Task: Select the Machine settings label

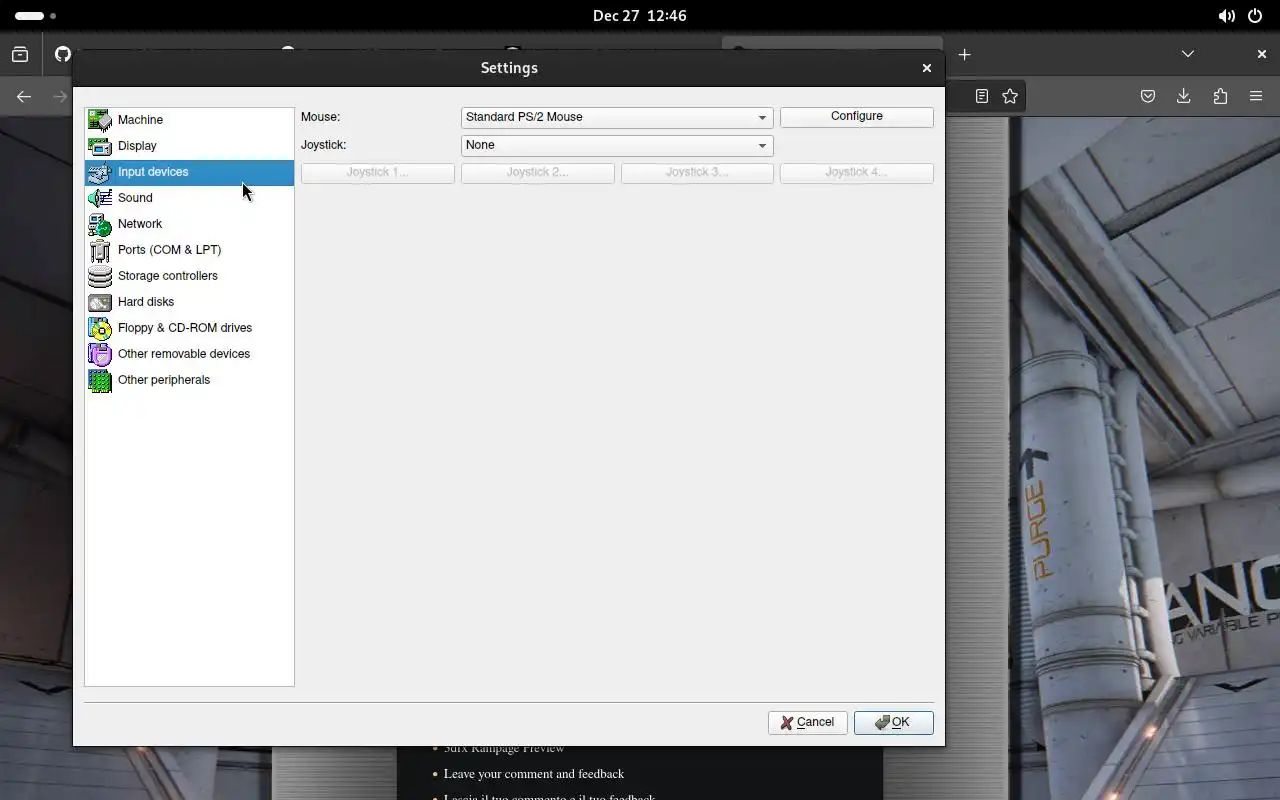Action: (x=140, y=120)
